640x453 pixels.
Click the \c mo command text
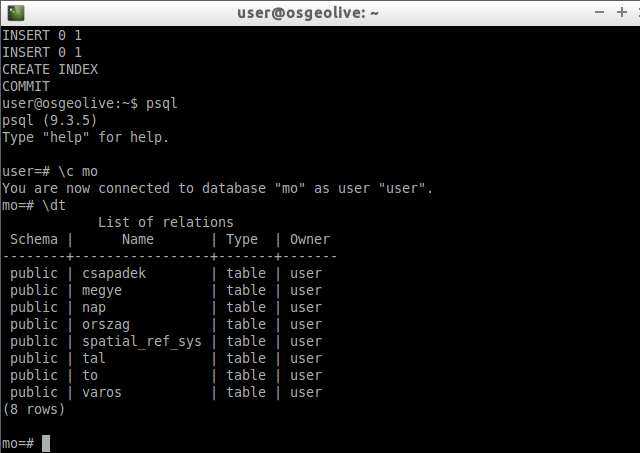coord(78,171)
